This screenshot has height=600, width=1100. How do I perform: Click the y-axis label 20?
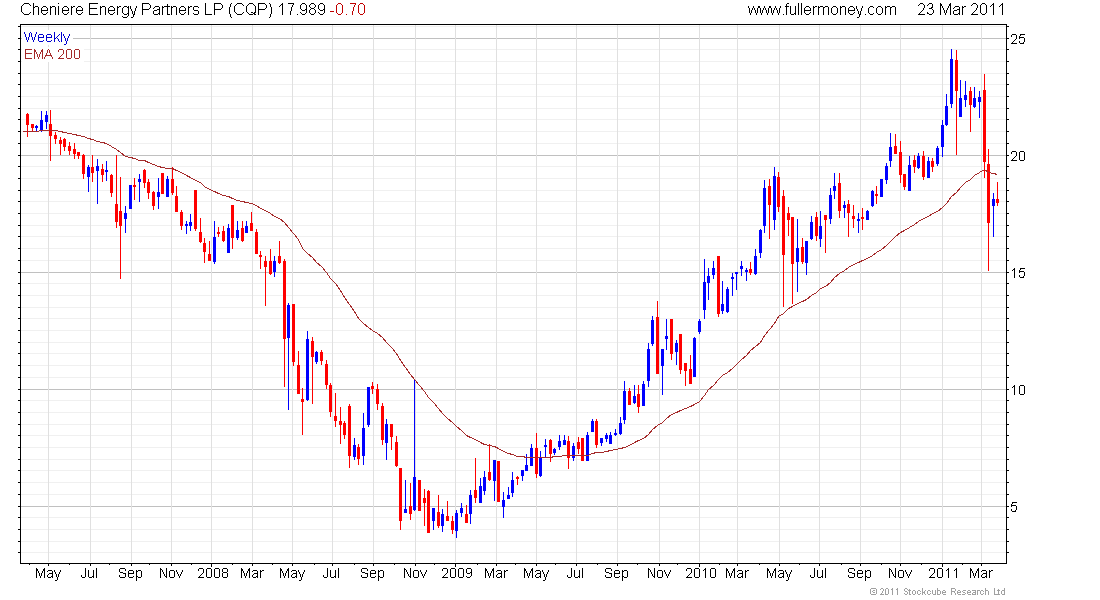click(x=1017, y=156)
